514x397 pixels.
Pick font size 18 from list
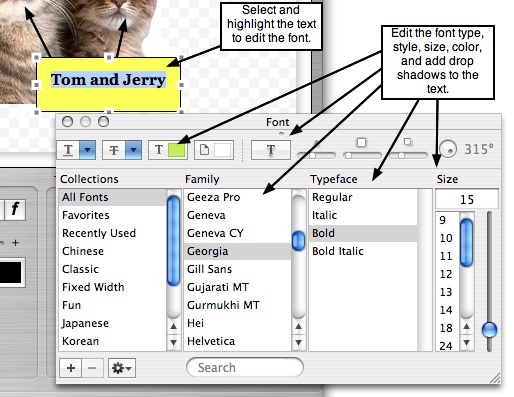pyautogui.click(x=447, y=328)
